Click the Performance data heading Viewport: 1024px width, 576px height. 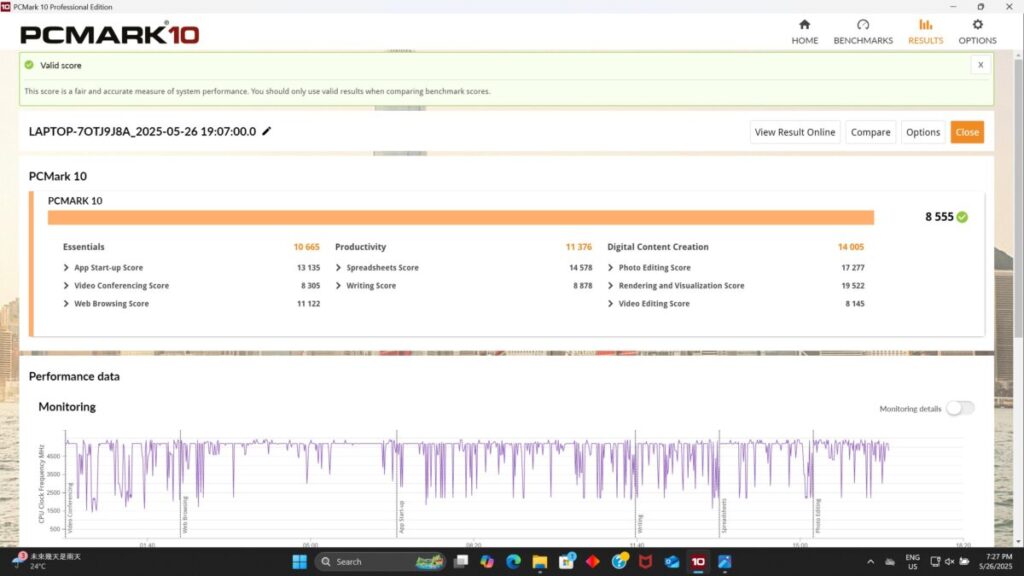74,376
